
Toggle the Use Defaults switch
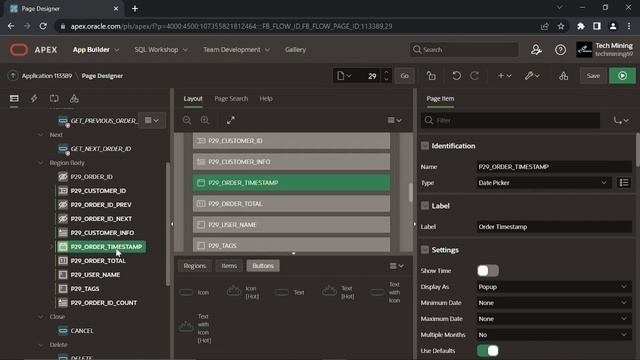[x=488, y=351]
